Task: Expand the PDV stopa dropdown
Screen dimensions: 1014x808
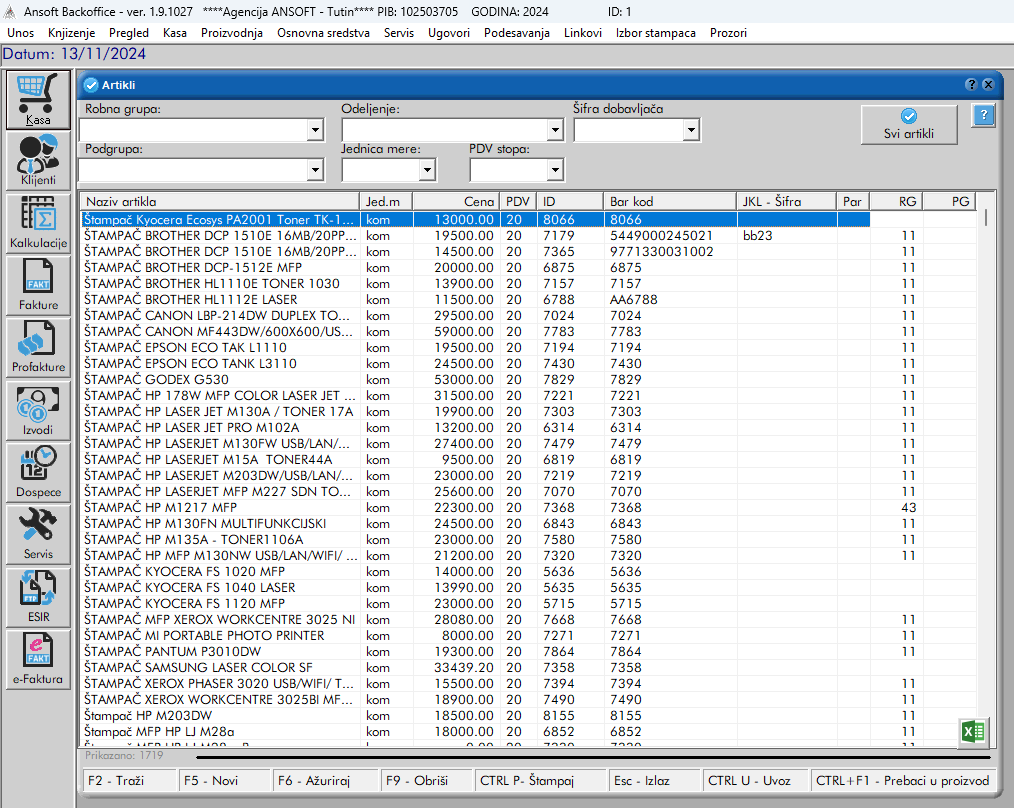Action: point(555,170)
